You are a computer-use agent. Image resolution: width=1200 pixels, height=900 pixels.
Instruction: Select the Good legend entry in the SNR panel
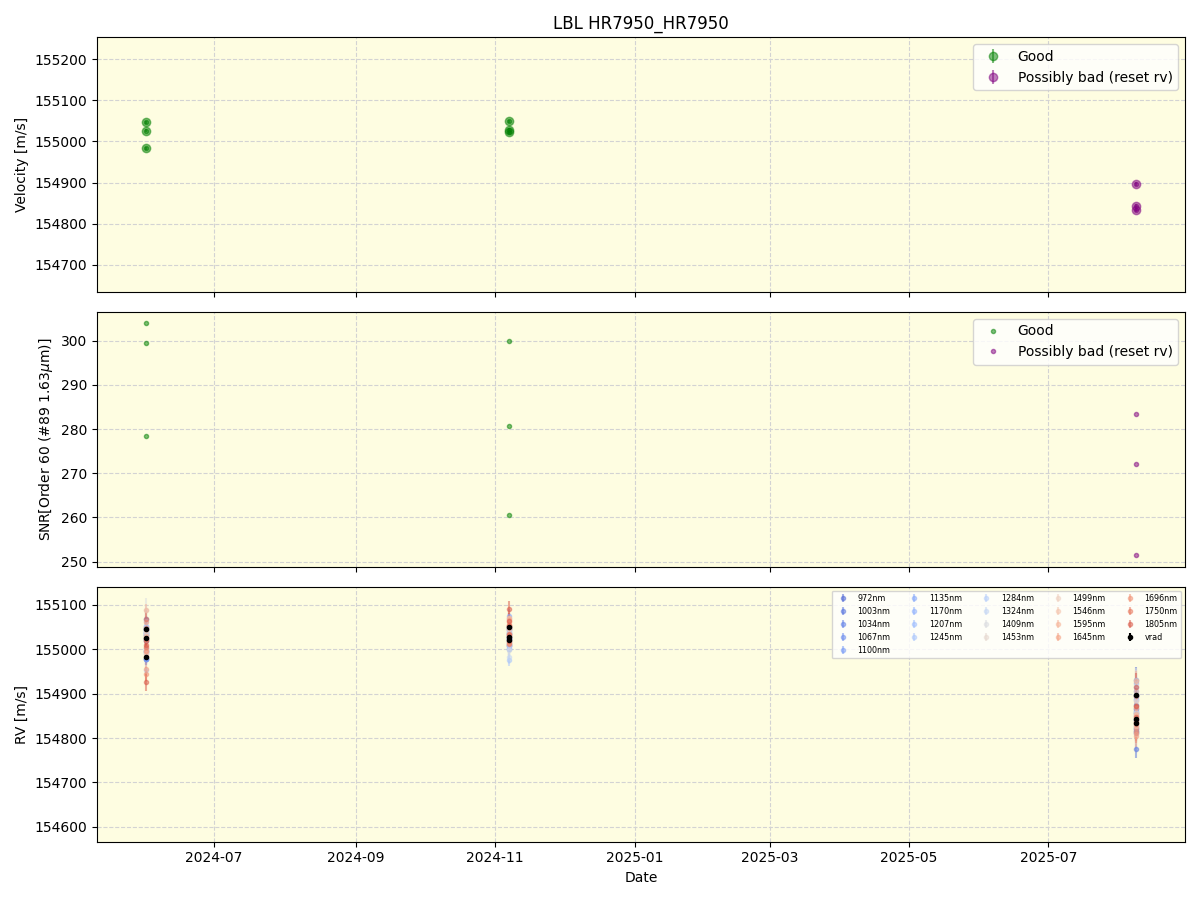coord(1035,330)
